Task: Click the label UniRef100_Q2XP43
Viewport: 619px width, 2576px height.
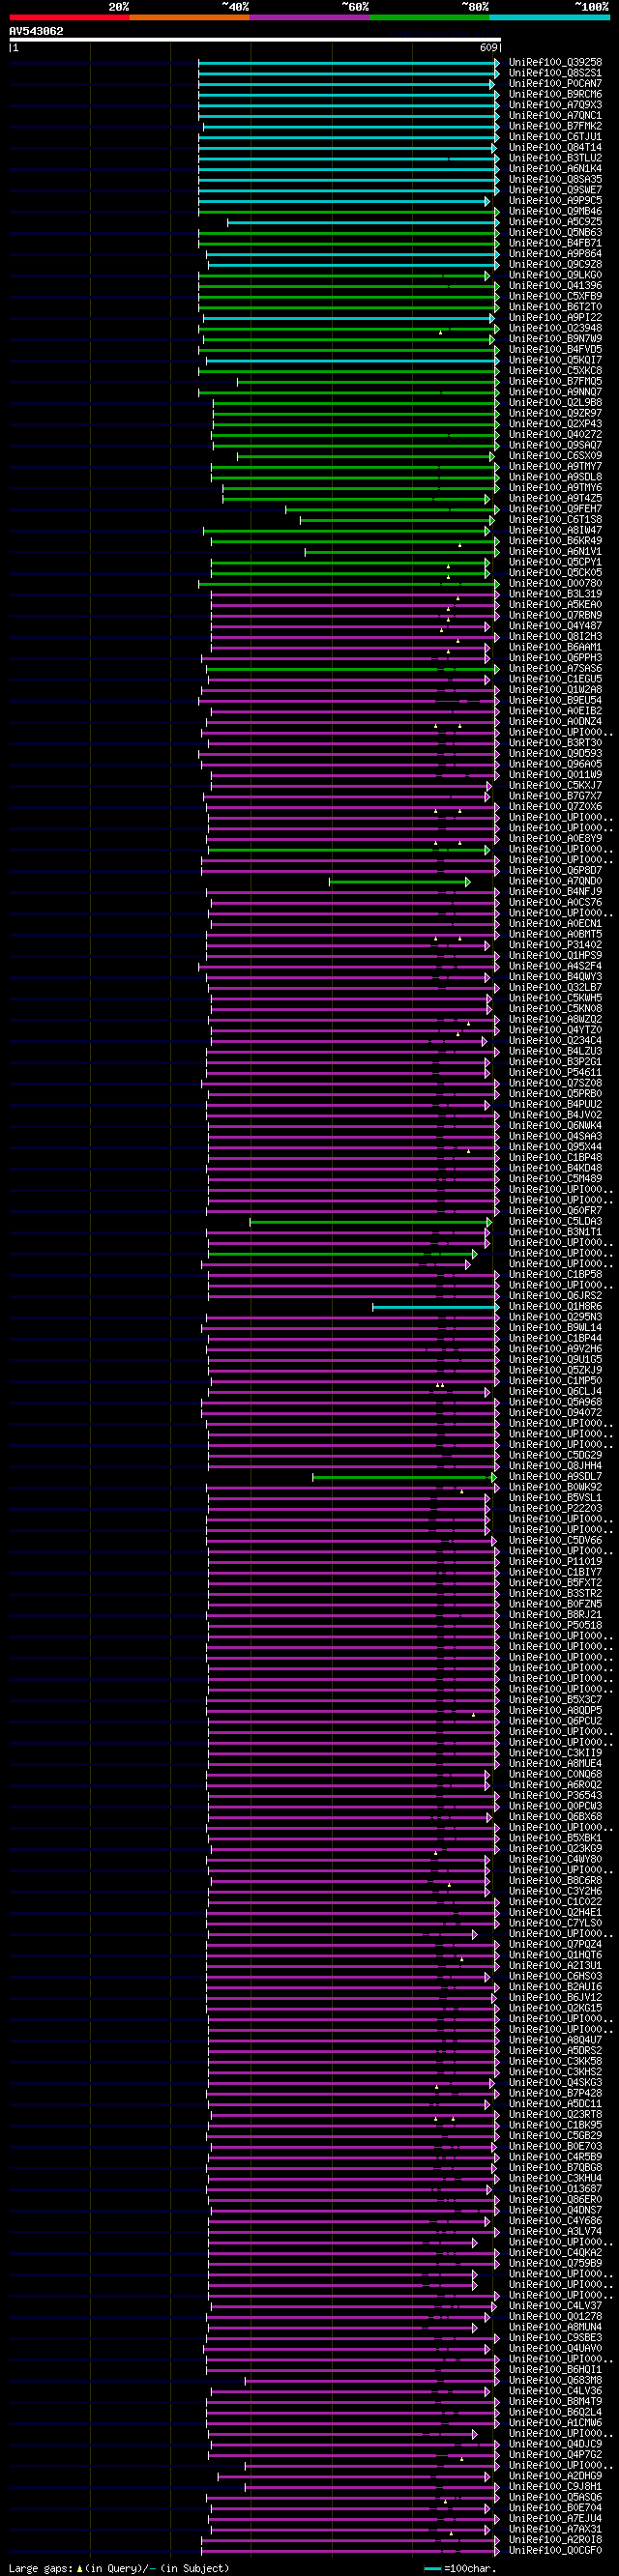Action: [555, 424]
